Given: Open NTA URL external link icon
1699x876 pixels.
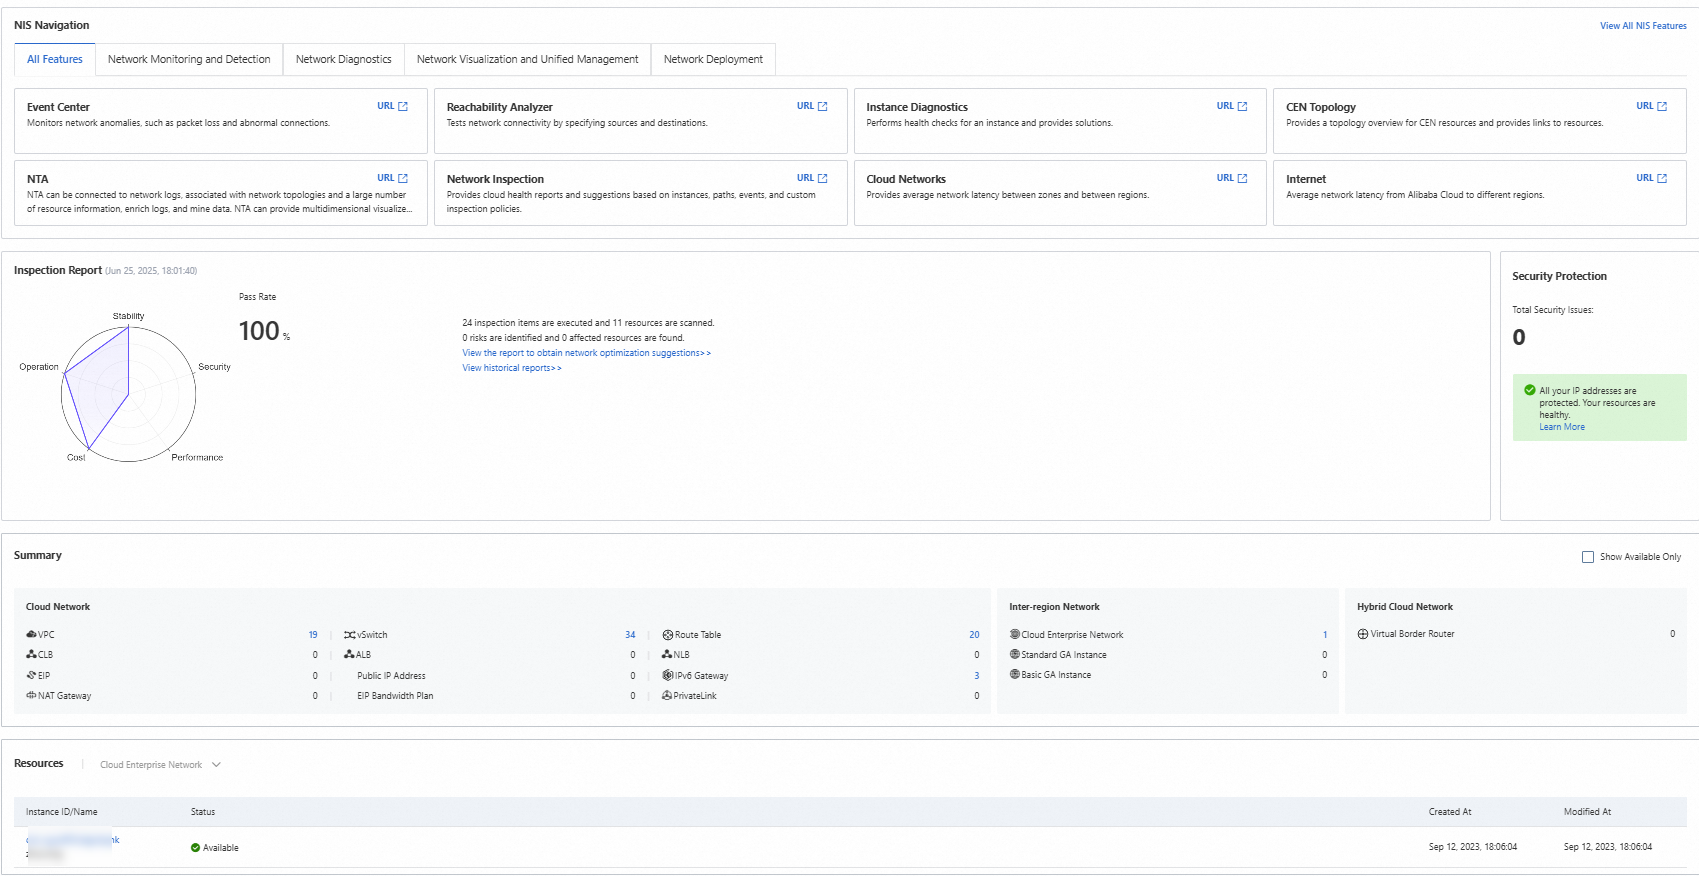Looking at the screenshot, I should (403, 178).
